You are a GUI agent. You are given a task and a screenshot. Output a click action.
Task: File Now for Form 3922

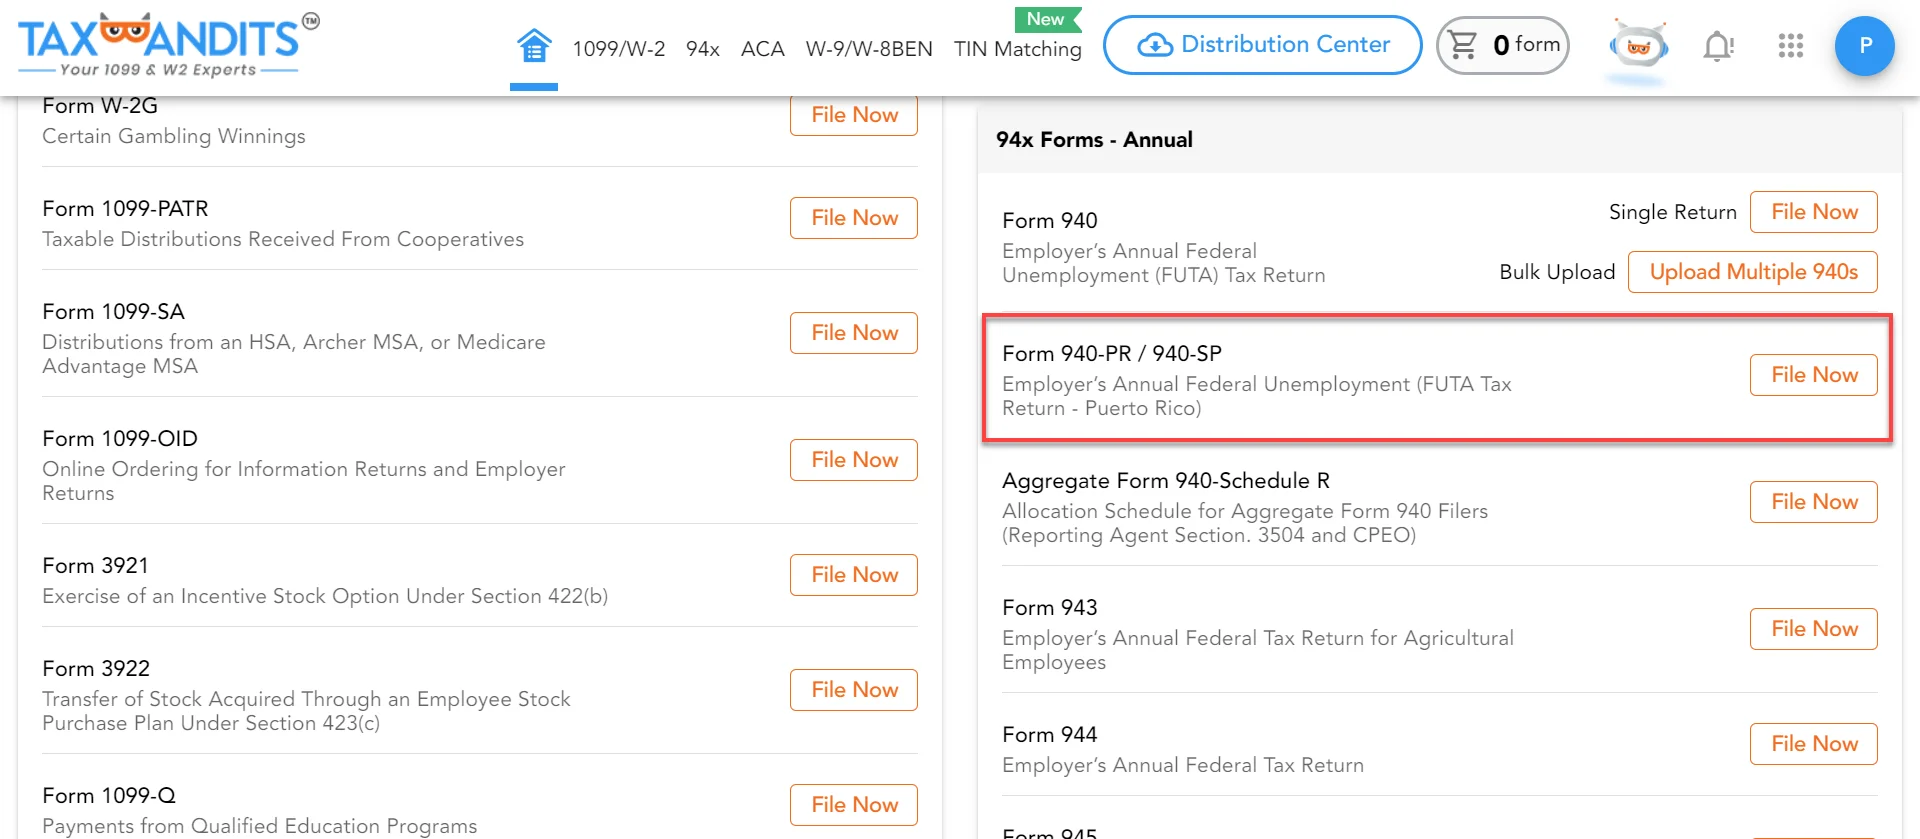854,690
